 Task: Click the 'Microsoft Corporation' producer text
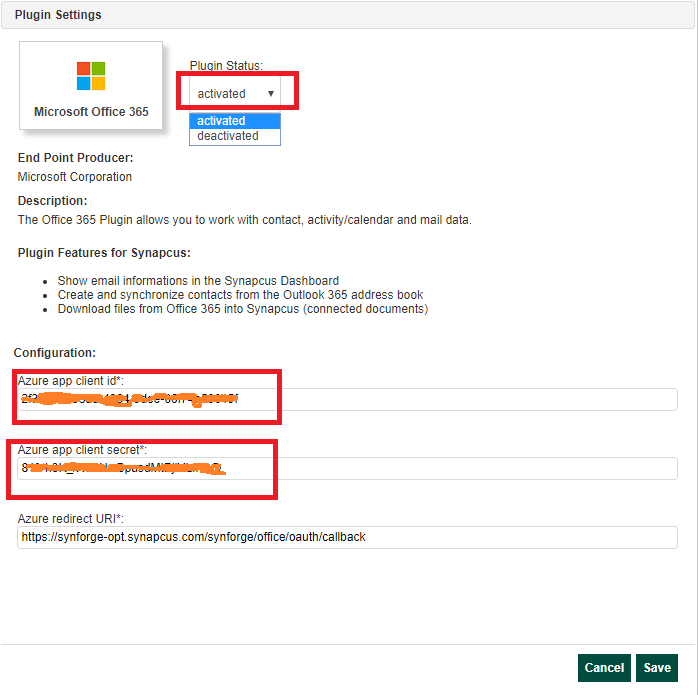pyautogui.click(x=75, y=177)
